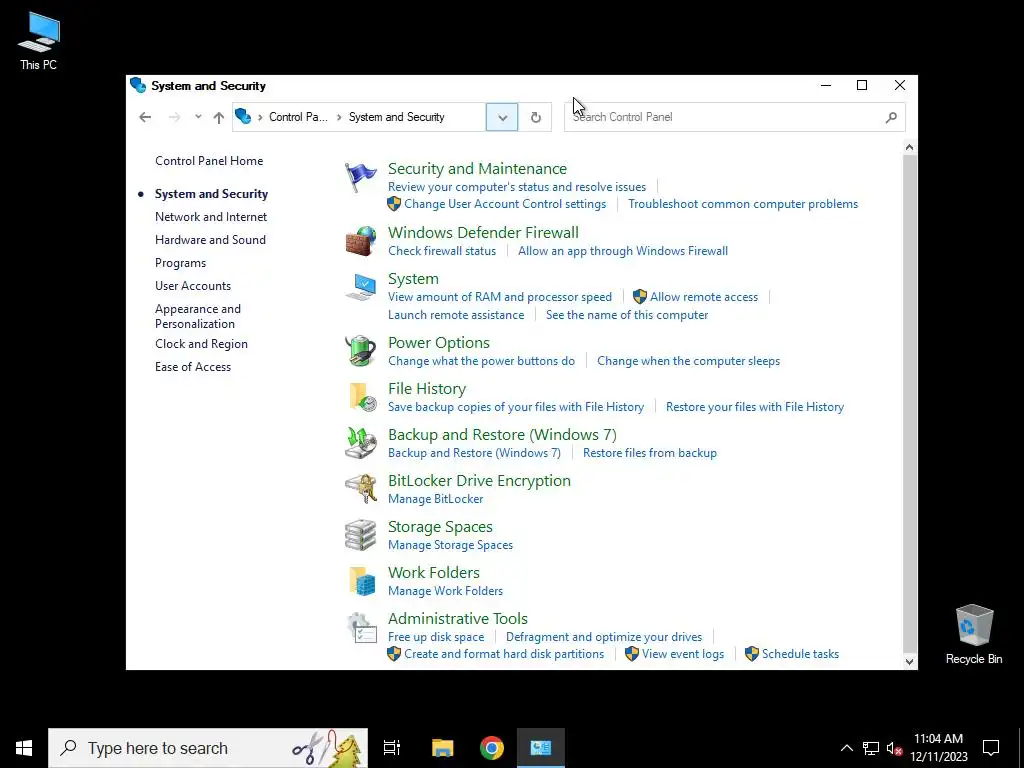1024x768 pixels.
Task: Open Allow an app through Windows Firewall
Action: pos(622,251)
